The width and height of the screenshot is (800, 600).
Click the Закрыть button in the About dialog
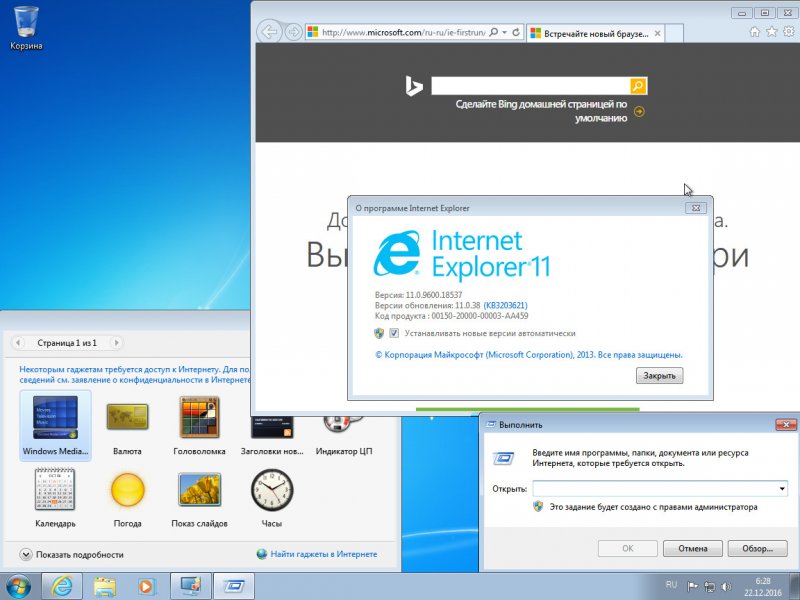click(x=659, y=376)
